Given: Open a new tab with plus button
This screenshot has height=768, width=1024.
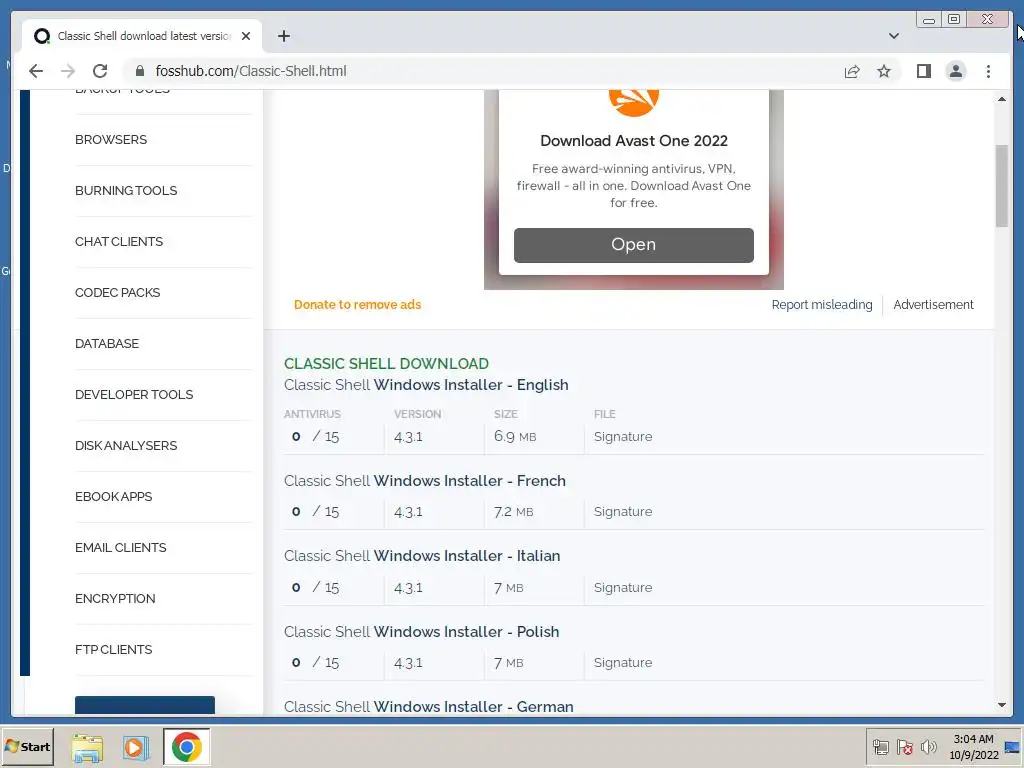Looking at the screenshot, I should click(x=283, y=36).
